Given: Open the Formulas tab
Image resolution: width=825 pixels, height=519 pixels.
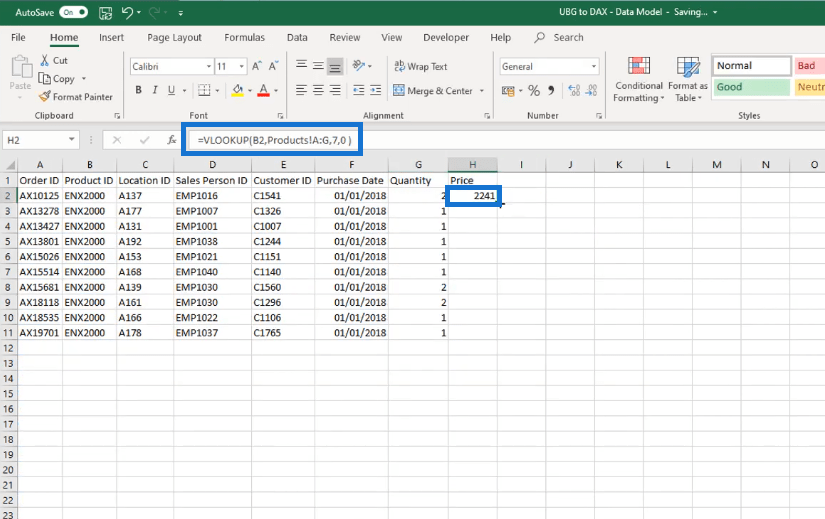Looking at the screenshot, I should 245,37.
